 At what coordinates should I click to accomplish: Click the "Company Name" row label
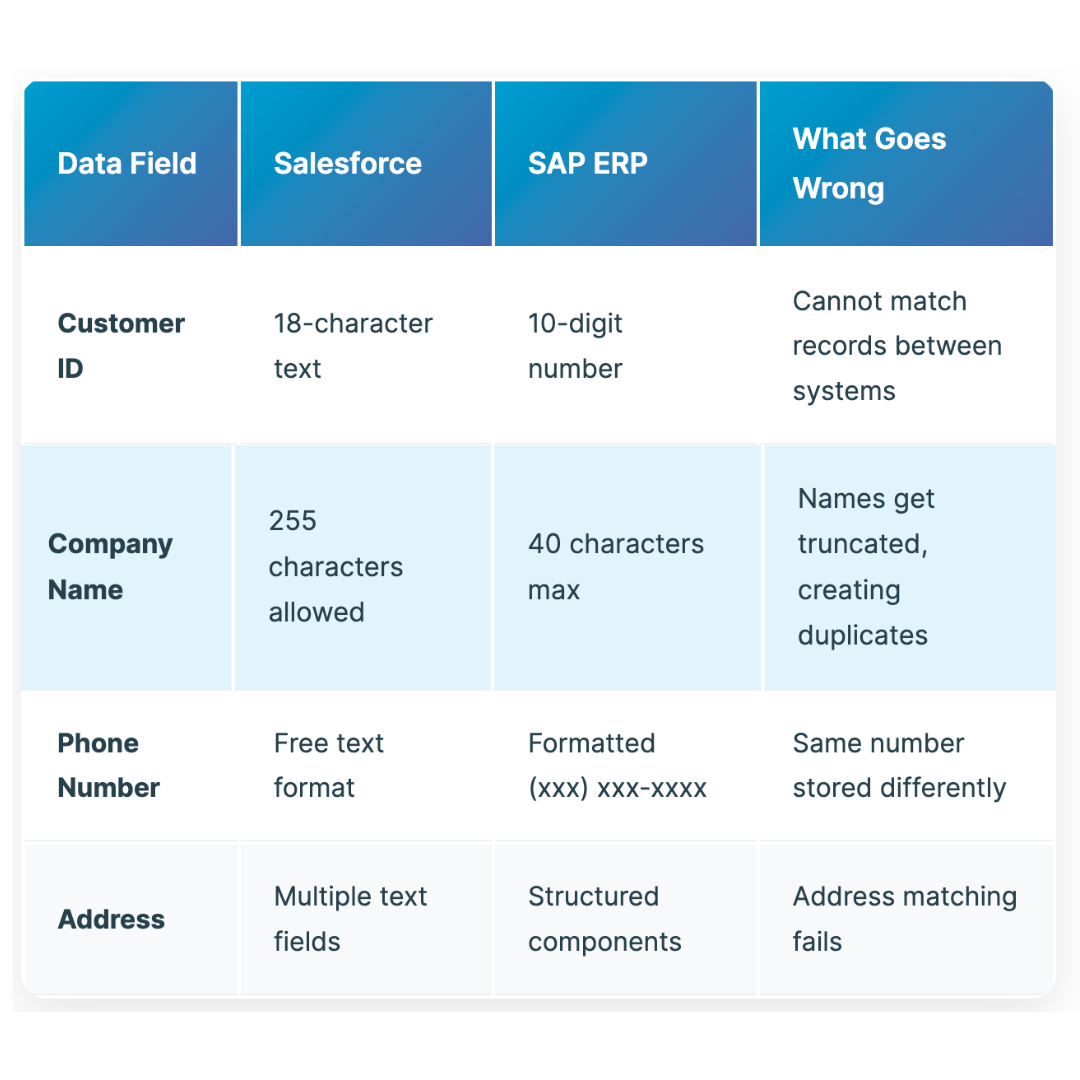tap(110, 567)
